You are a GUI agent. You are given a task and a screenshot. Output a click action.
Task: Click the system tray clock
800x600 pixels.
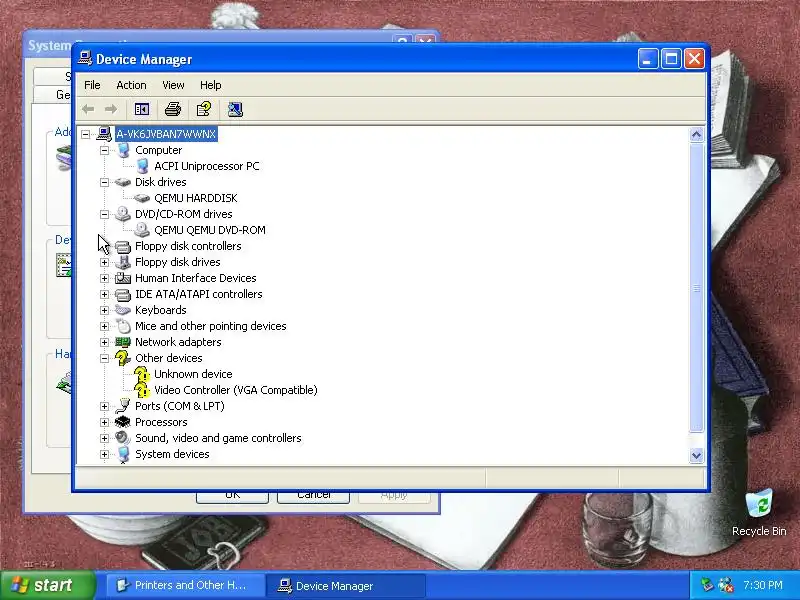(x=763, y=585)
